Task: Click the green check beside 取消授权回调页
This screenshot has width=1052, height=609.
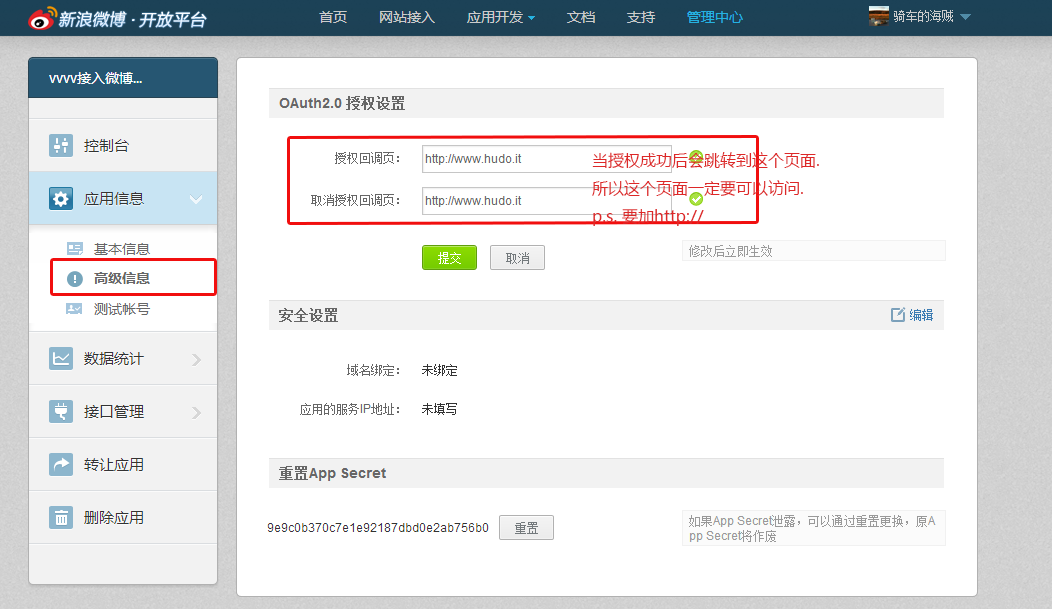Action: [696, 199]
